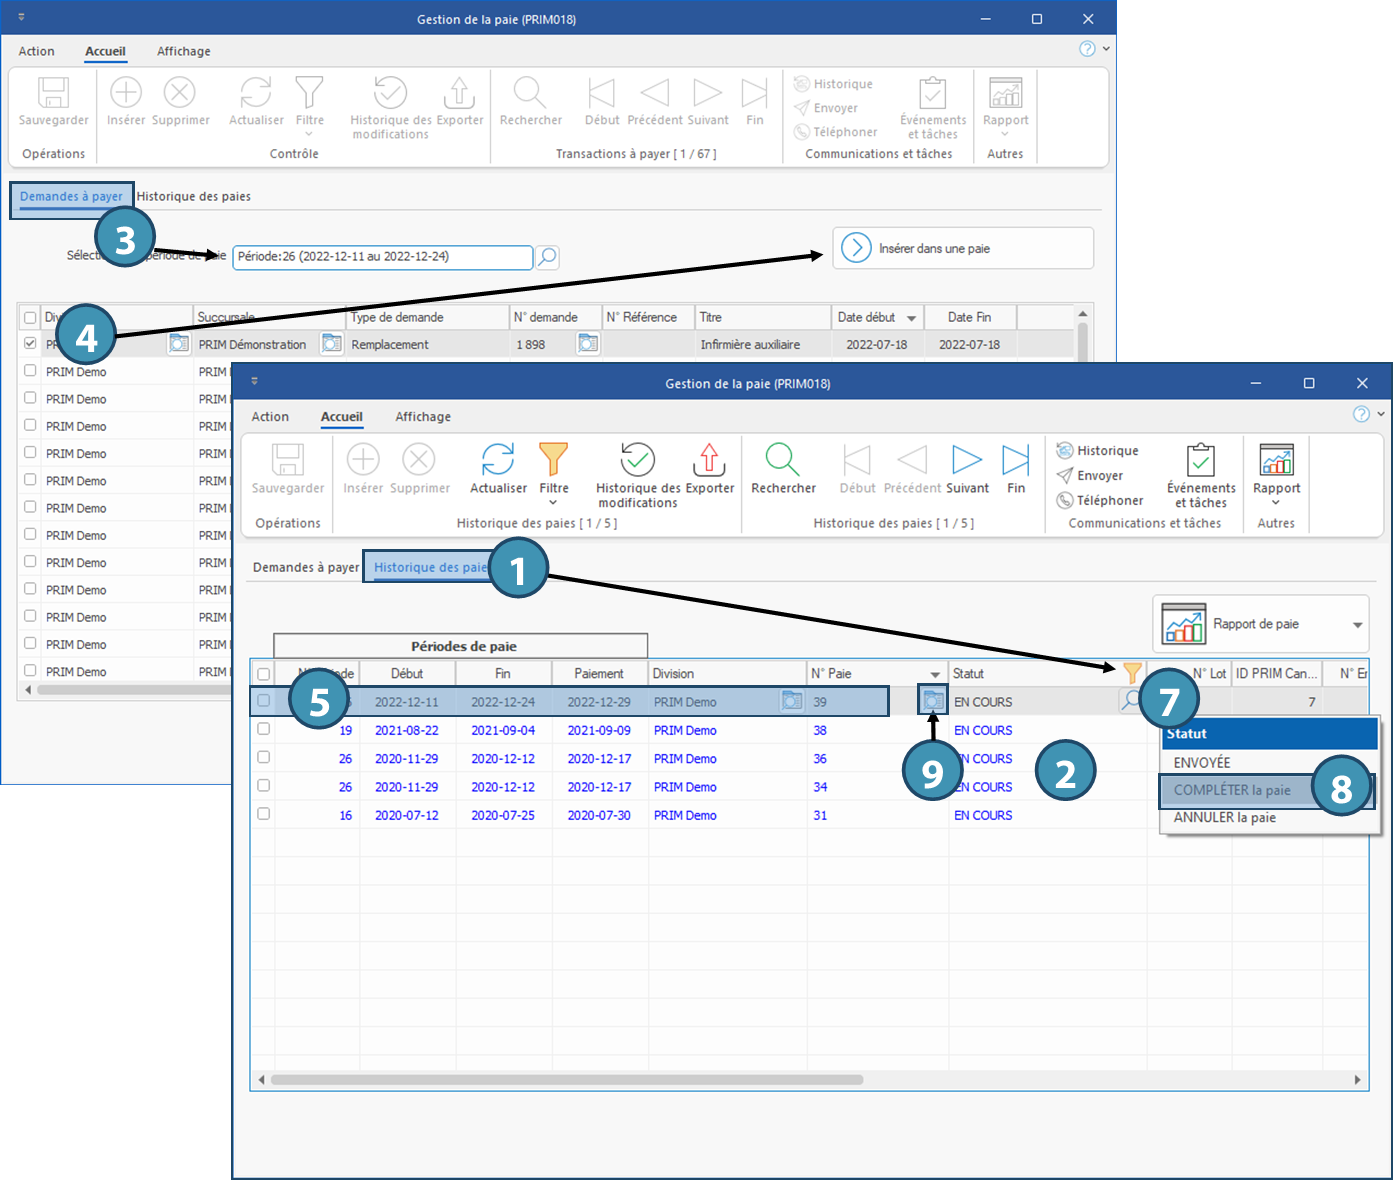Jump to last record with Fin
The height and width of the screenshot is (1181, 1393).
[1015, 460]
